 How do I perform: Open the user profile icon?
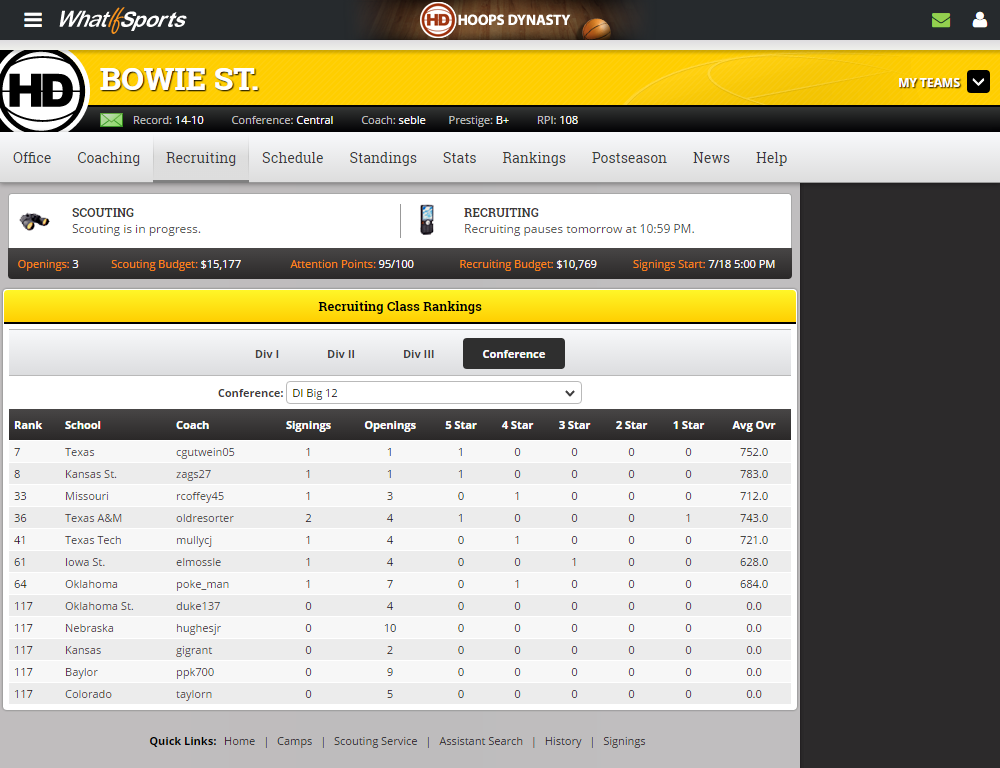[x=979, y=20]
